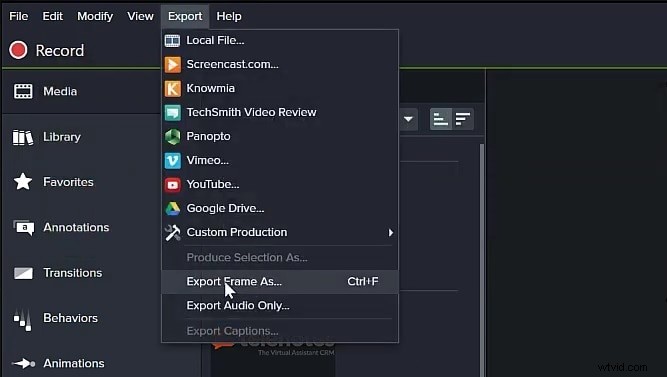
Task: Select Export Audio Only... menu entry
Action: point(280,306)
